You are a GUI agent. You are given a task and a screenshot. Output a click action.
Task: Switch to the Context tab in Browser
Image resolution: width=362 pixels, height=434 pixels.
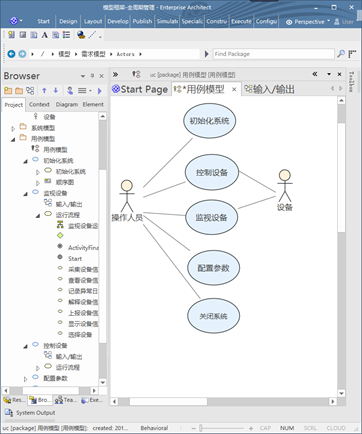pyautogui.click(x=39, y=104)
